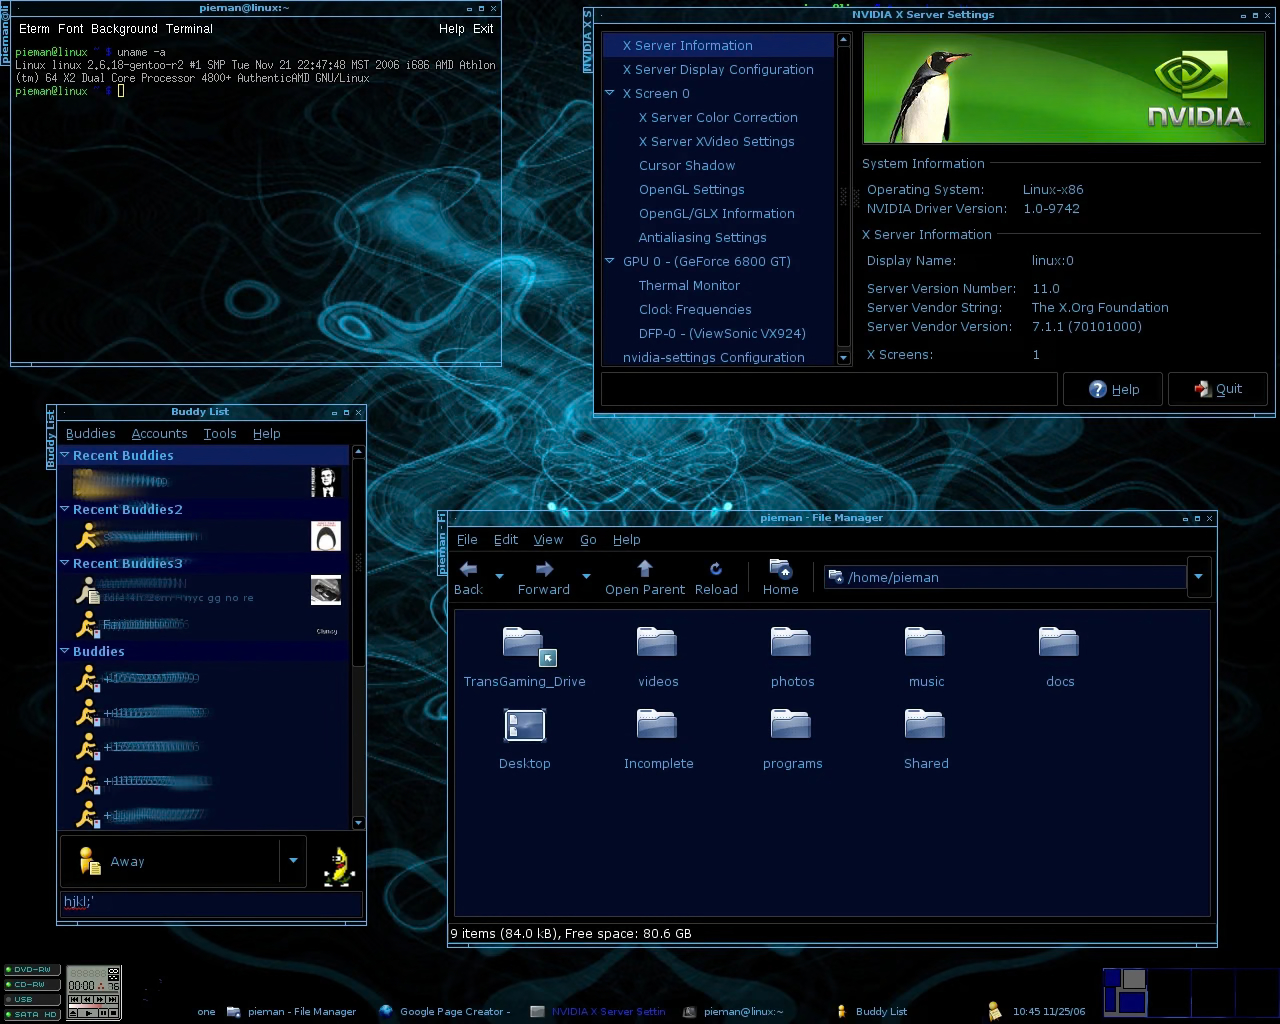Click the Open Parent up-arrow icon
Viewport: 1280px width, 1024px height.
click(645, 569)
